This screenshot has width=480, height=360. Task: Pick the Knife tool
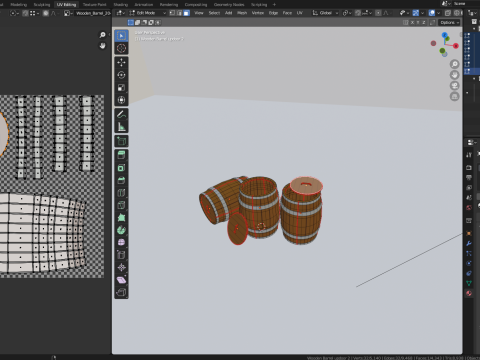tap(121, 205)
